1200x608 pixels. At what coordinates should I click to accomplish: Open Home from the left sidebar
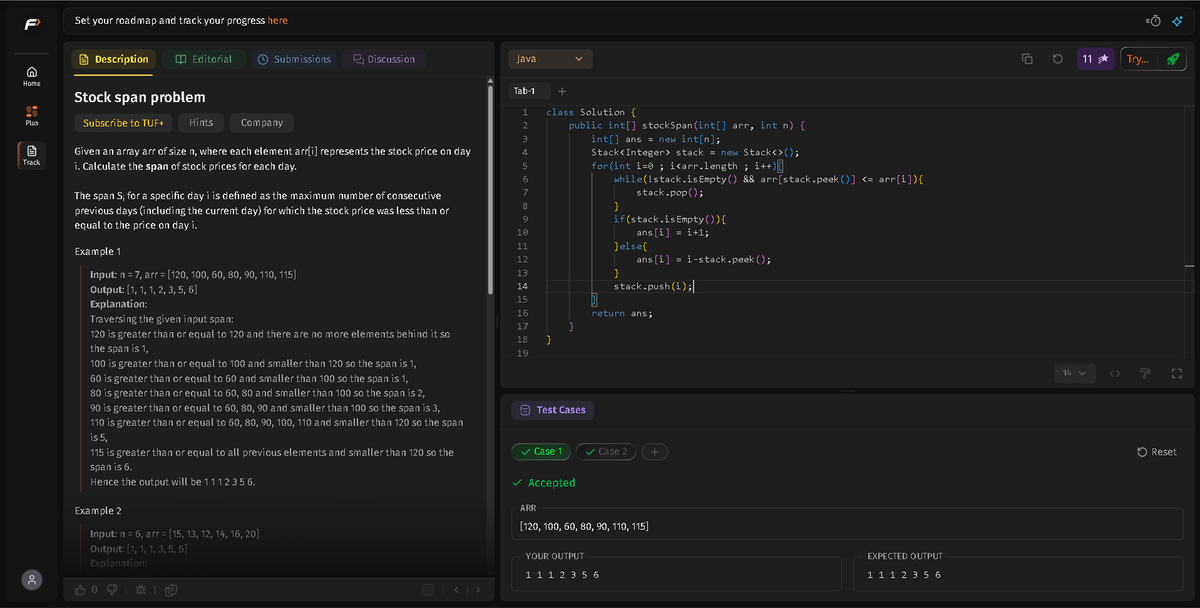coord(32,76)
